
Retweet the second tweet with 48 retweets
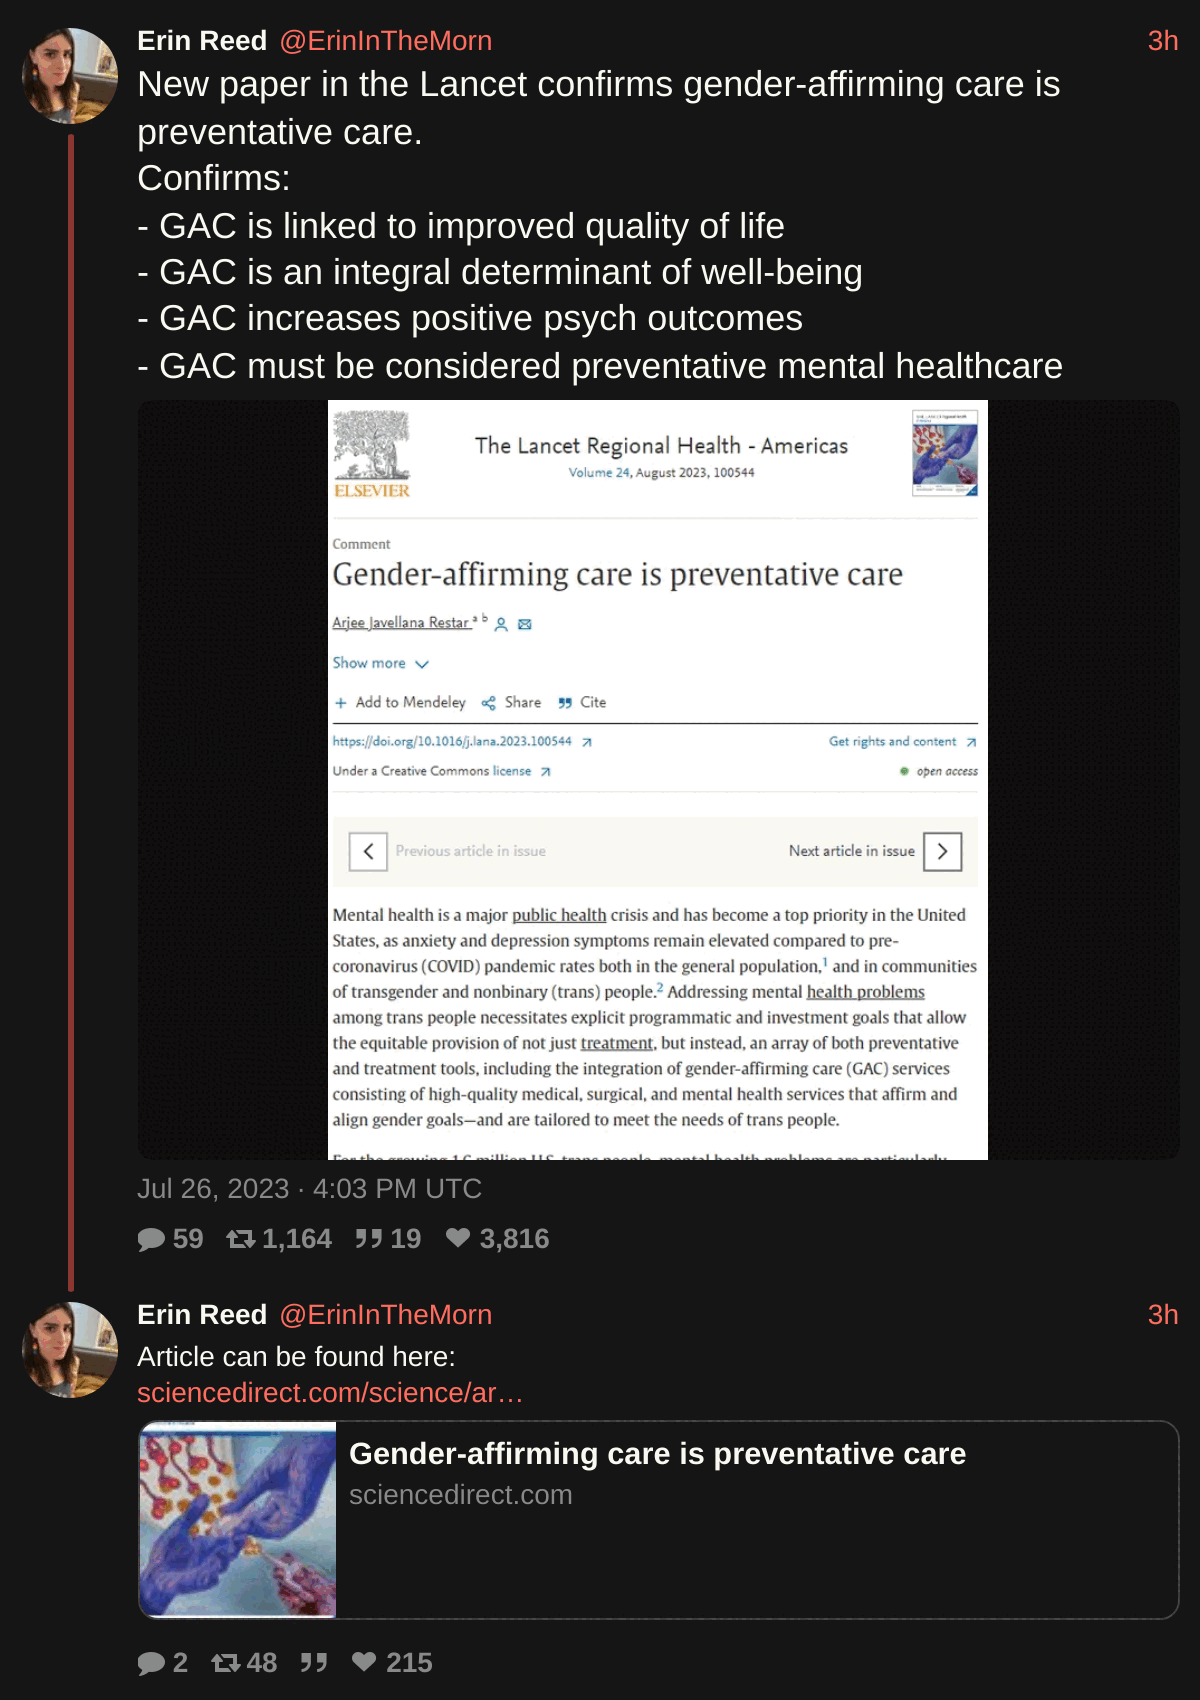click(x=226, y=1663)
